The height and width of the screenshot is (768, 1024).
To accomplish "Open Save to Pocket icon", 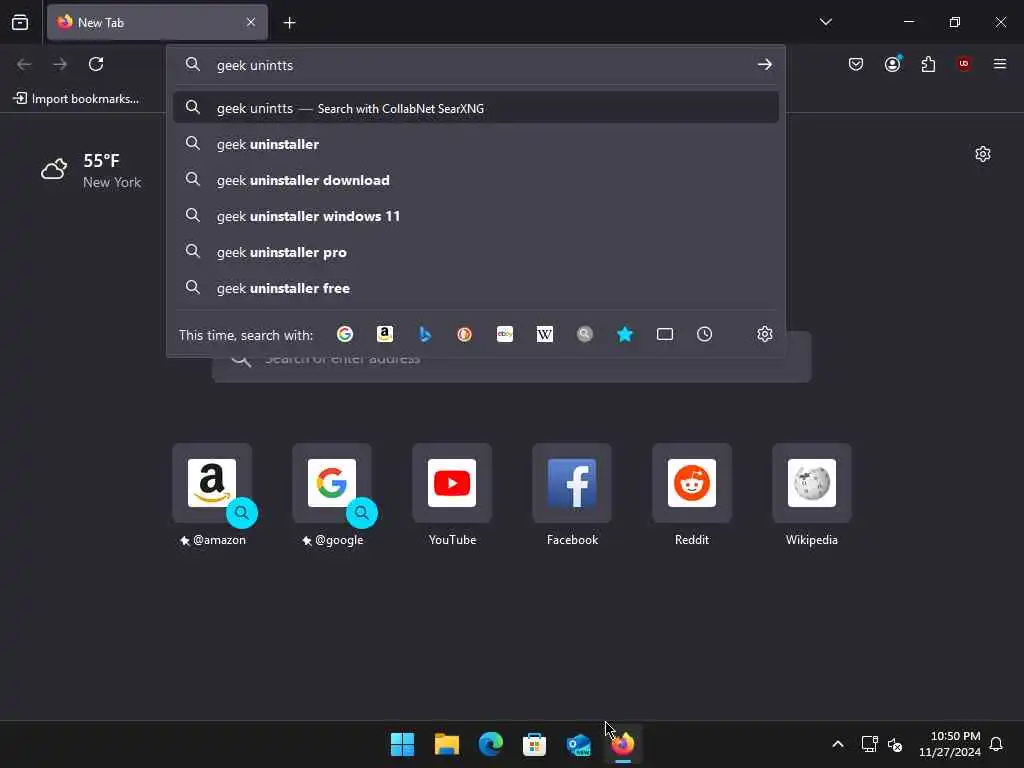I will click(x=856, y=64).
